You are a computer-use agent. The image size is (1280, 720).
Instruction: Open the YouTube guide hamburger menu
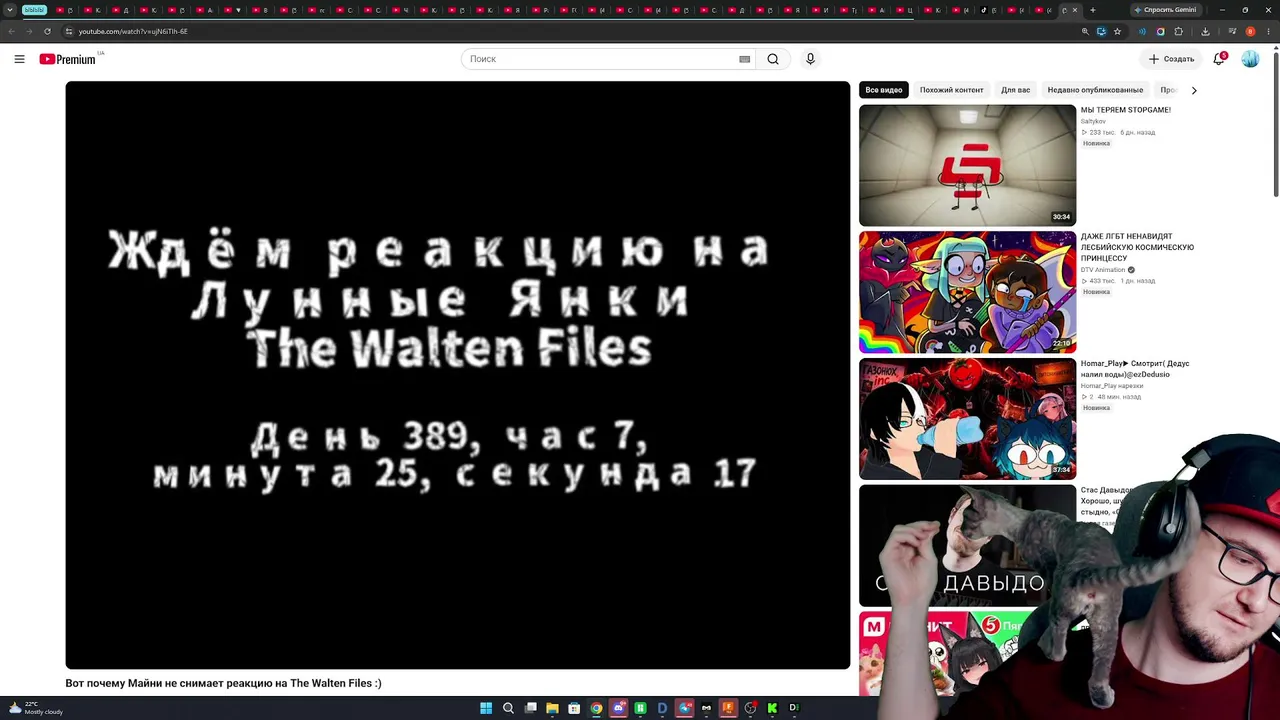(x=19, y=59)
